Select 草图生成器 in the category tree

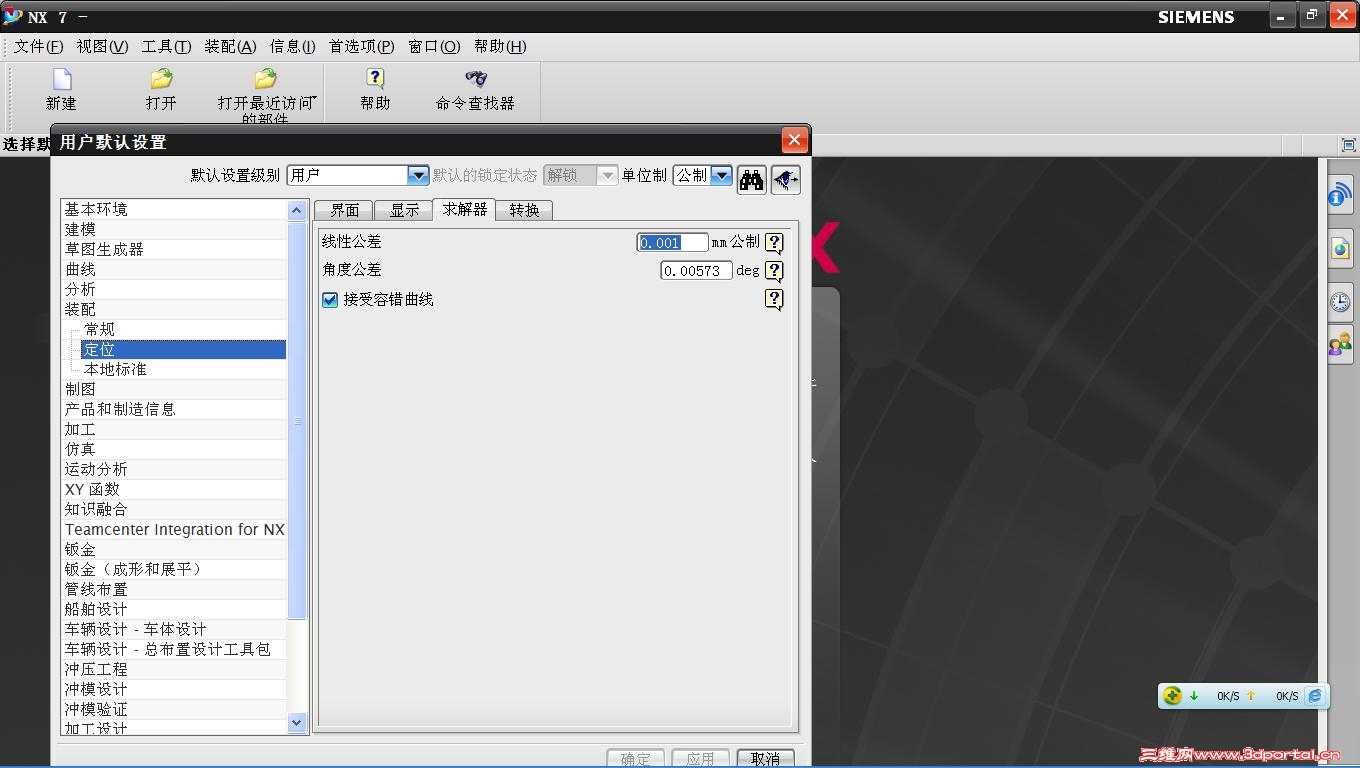coord(104,249)
